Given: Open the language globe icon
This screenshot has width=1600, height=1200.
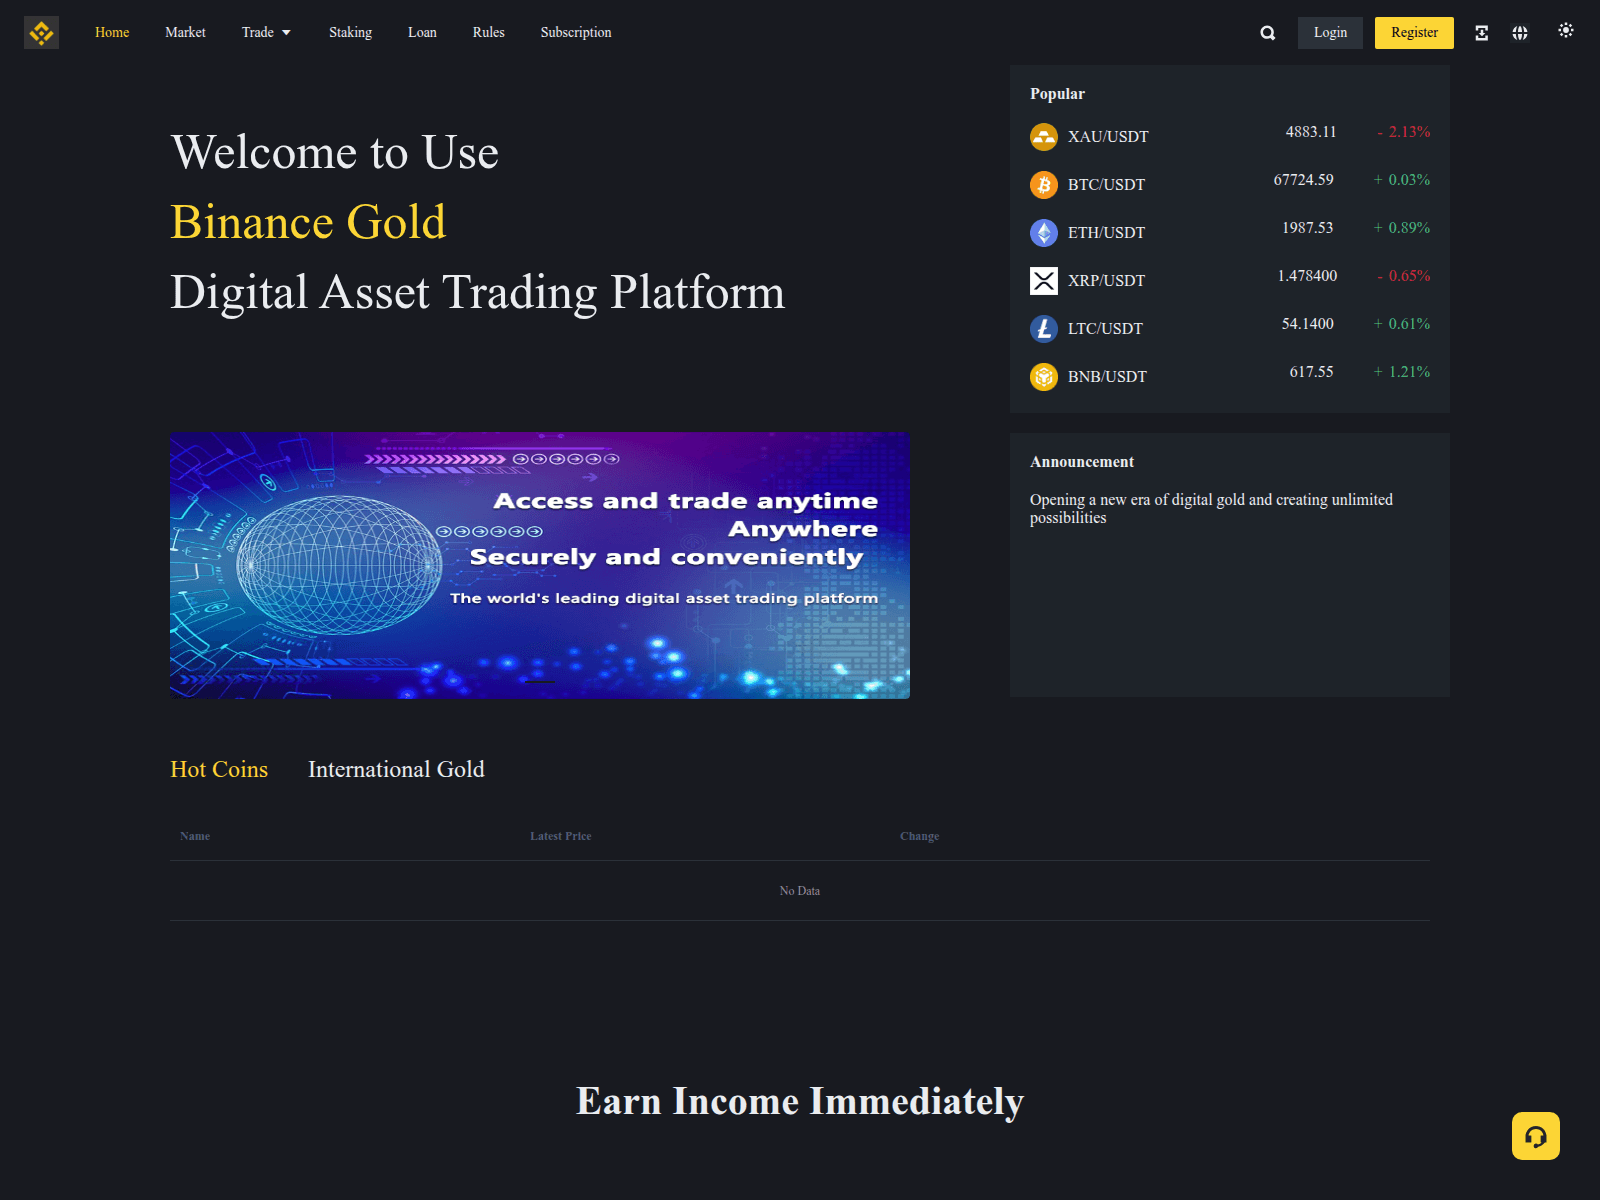Looking at the screenshot, I should (x=1519, y=33).
